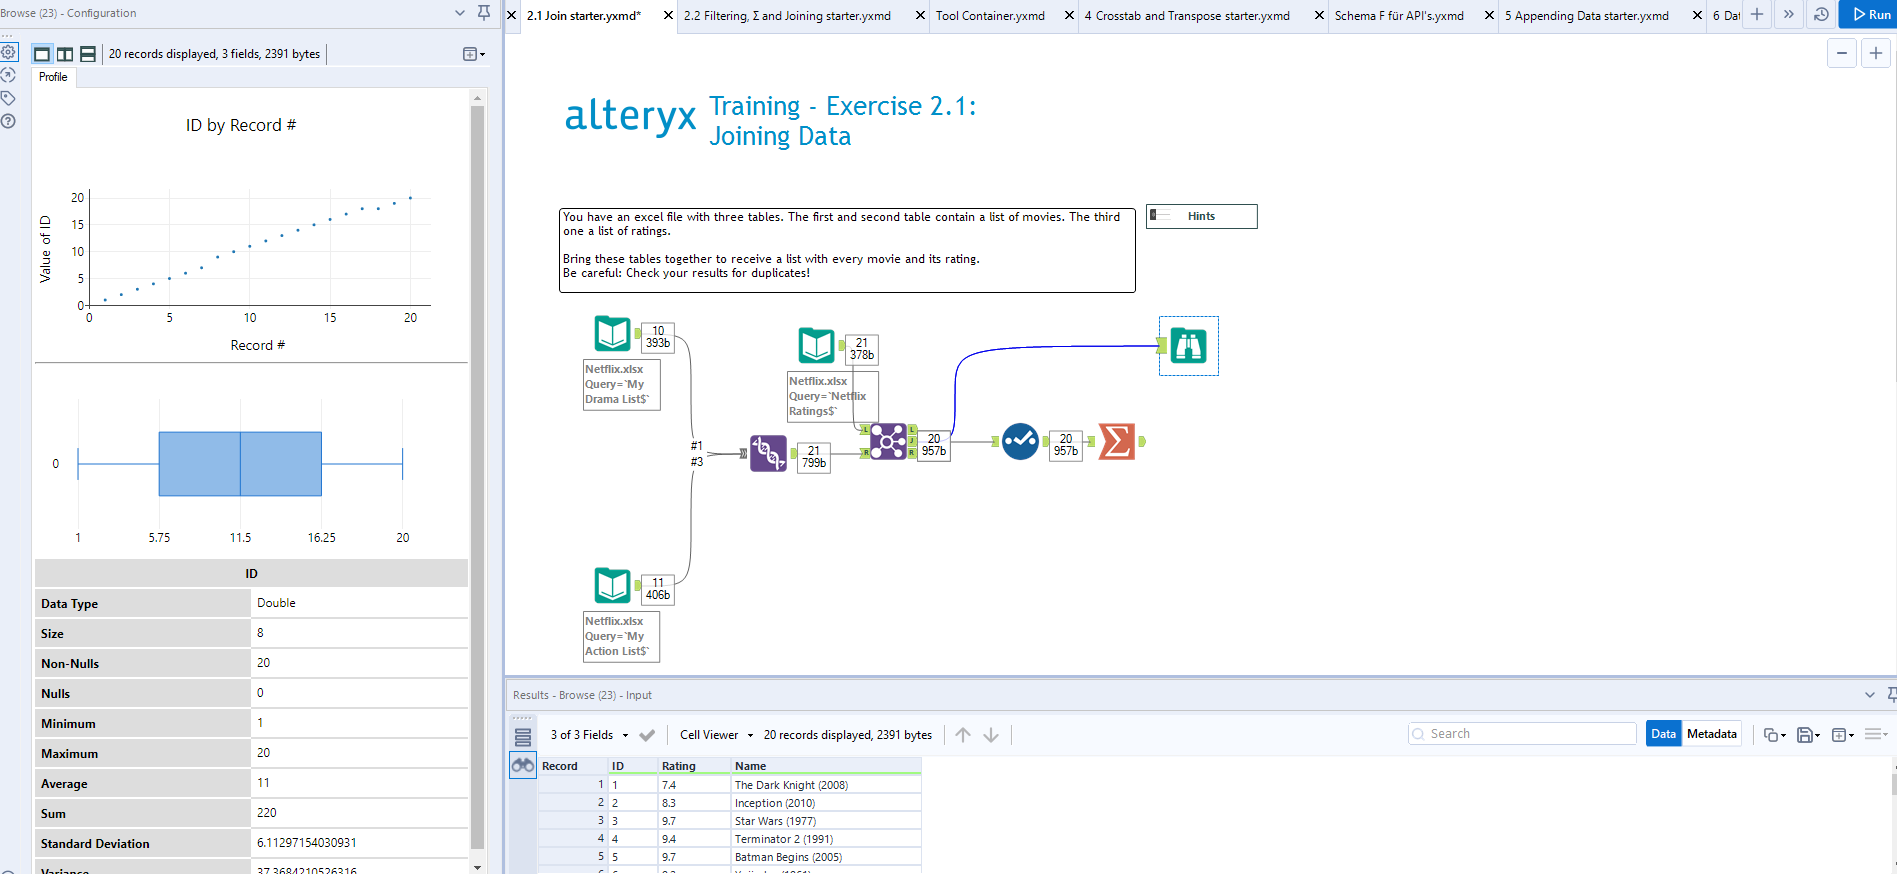Select the blue Select tool on canvas
This screenshot has width=1897, height=874.
(x=1020, y=441)
